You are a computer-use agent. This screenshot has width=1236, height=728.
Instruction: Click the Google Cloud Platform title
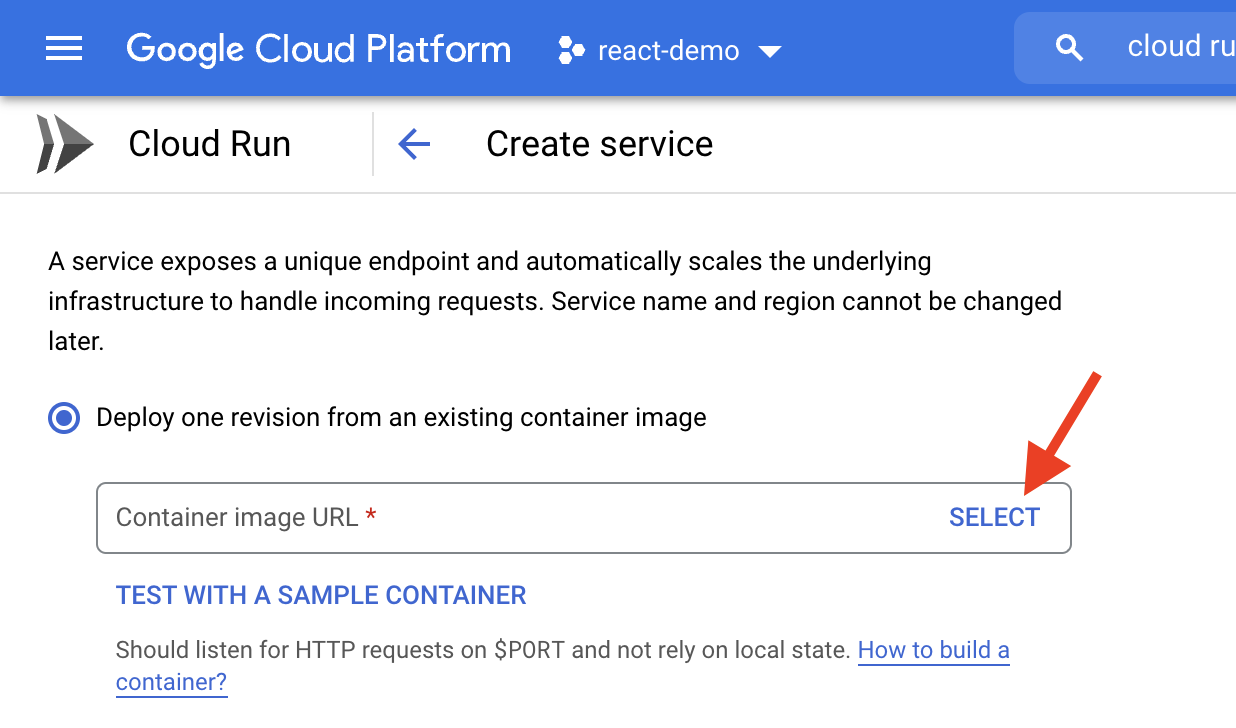coord(318,49)
